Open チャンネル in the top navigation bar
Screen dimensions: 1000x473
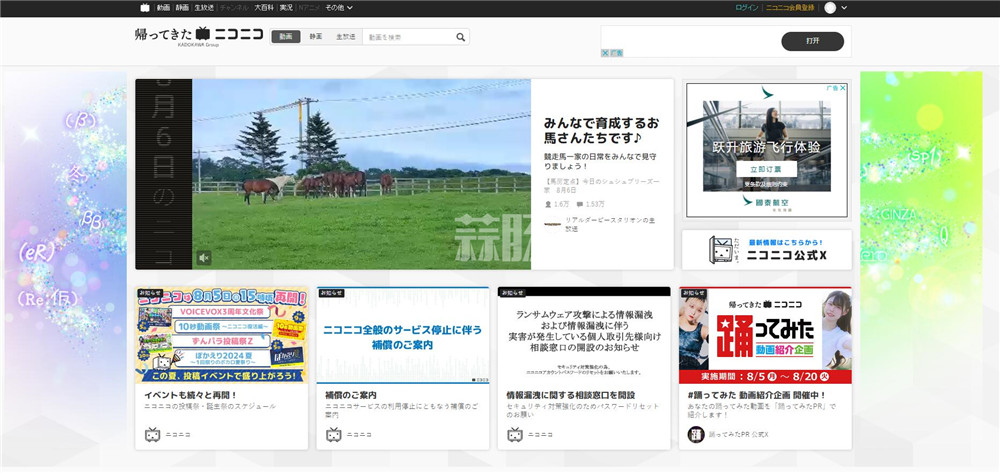[x=234, y=8]
